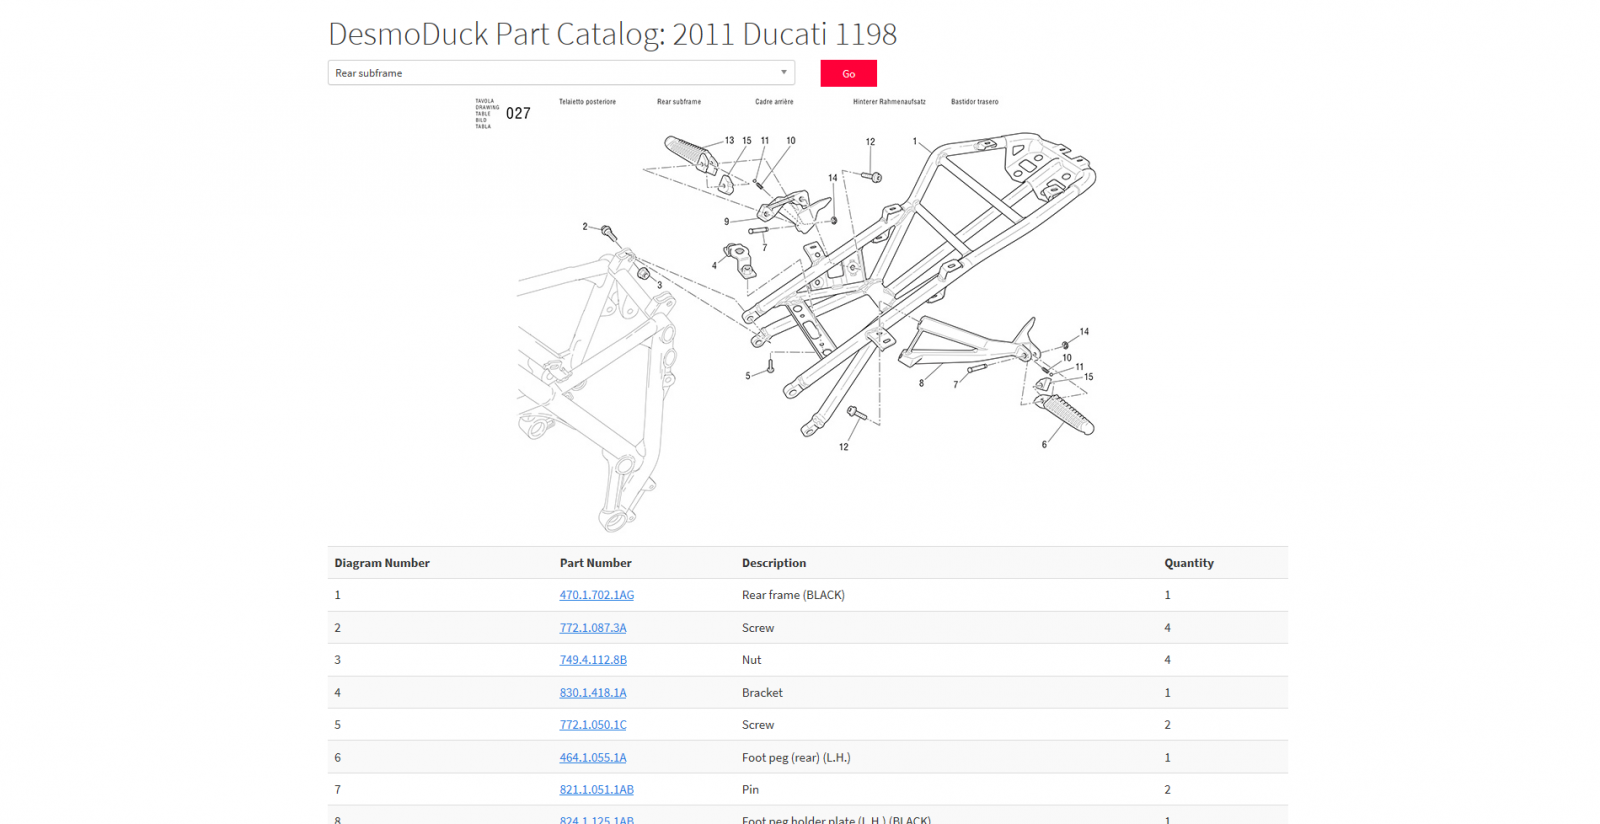Select the 'Foot peg (rear) (L.H.)' description
This screenshot has width=1600, height=824.
(x=796, y=758)
